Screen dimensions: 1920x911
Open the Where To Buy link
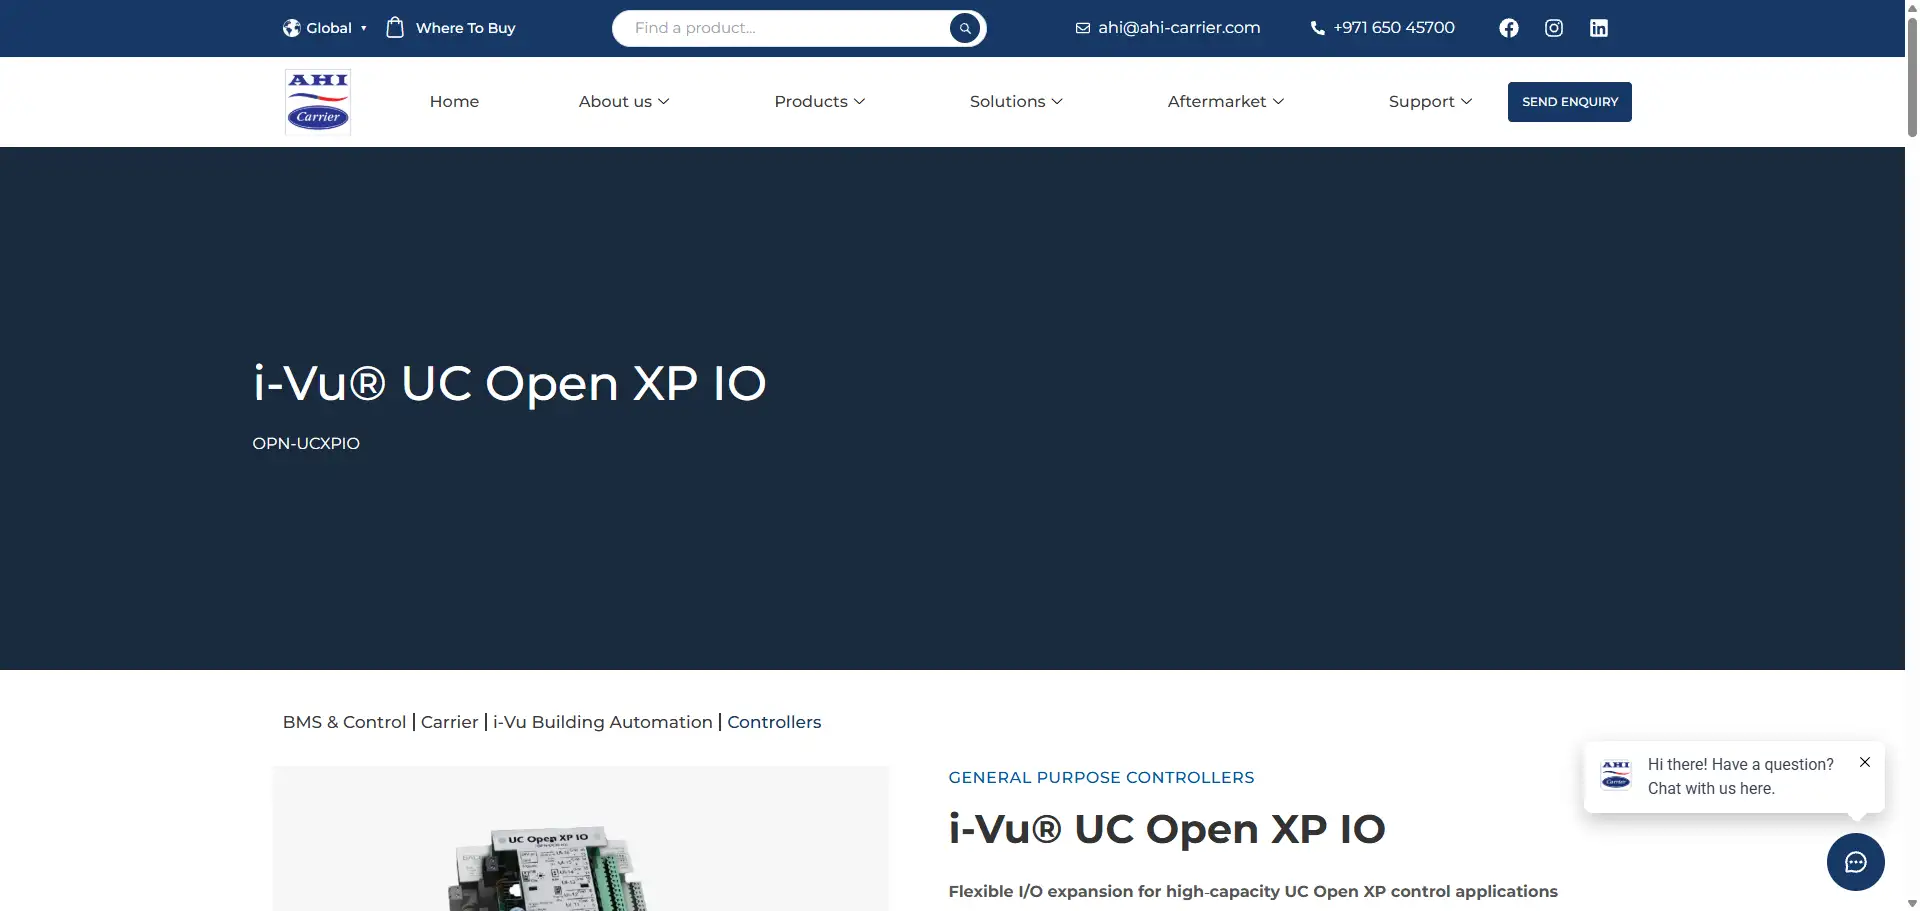(465, 28)
